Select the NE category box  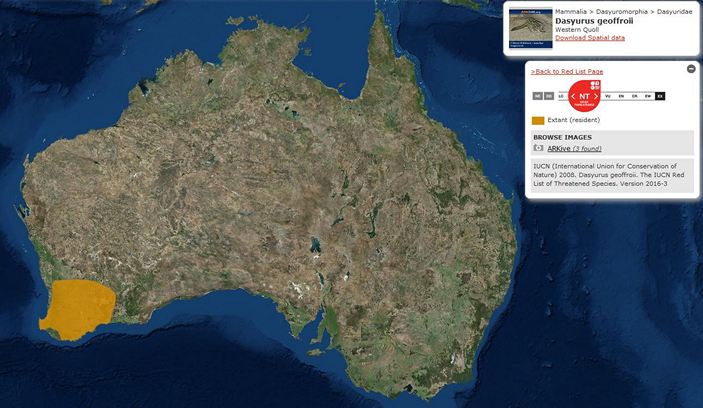point(537,96)
